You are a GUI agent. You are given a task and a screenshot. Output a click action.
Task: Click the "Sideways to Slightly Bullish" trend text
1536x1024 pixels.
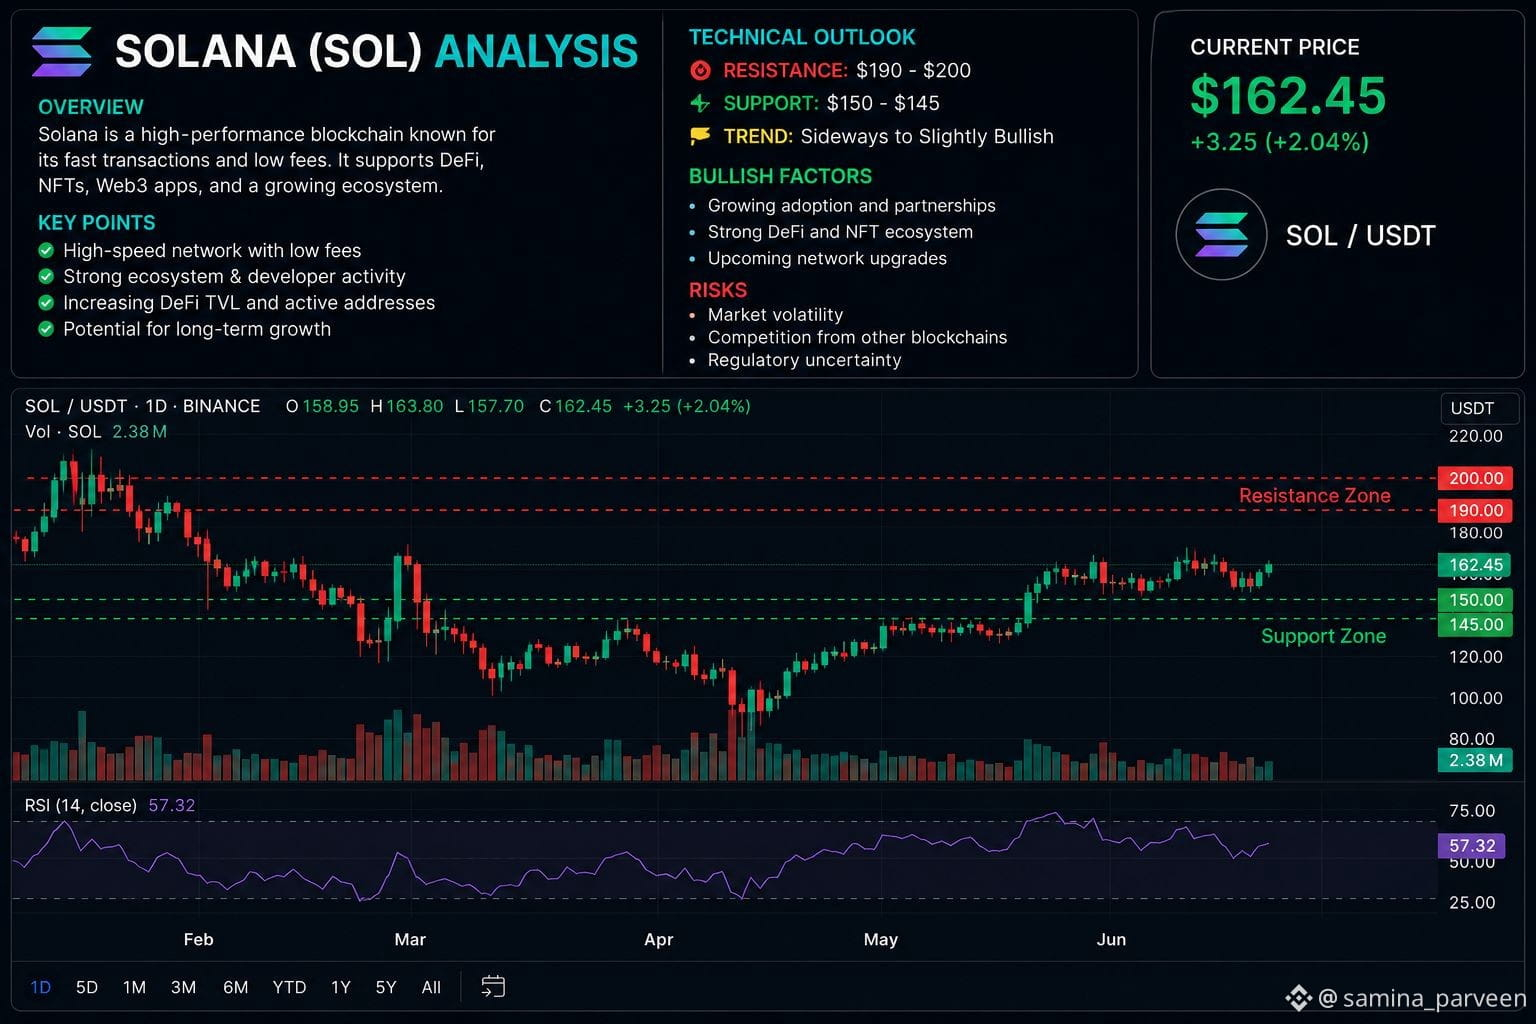[927, 137]
